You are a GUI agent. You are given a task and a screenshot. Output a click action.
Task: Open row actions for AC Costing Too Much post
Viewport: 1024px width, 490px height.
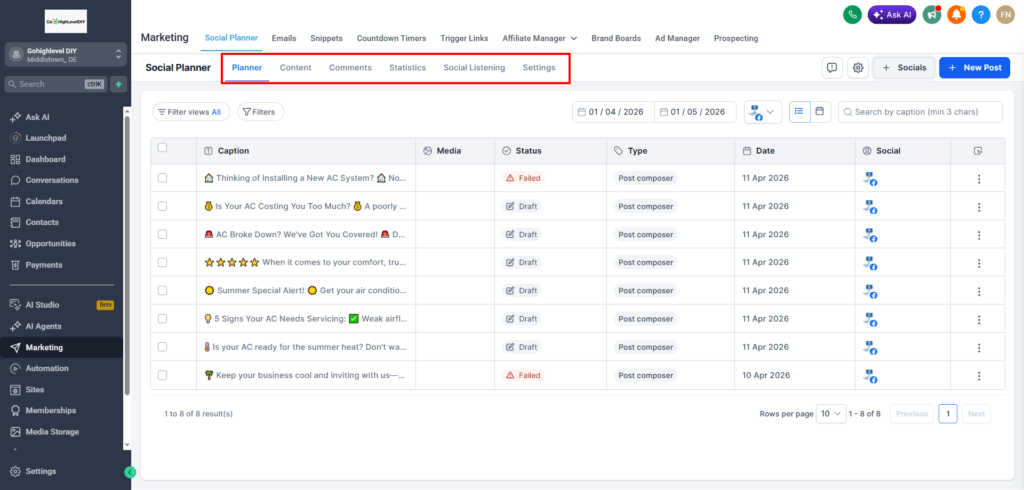coord(978,206)
